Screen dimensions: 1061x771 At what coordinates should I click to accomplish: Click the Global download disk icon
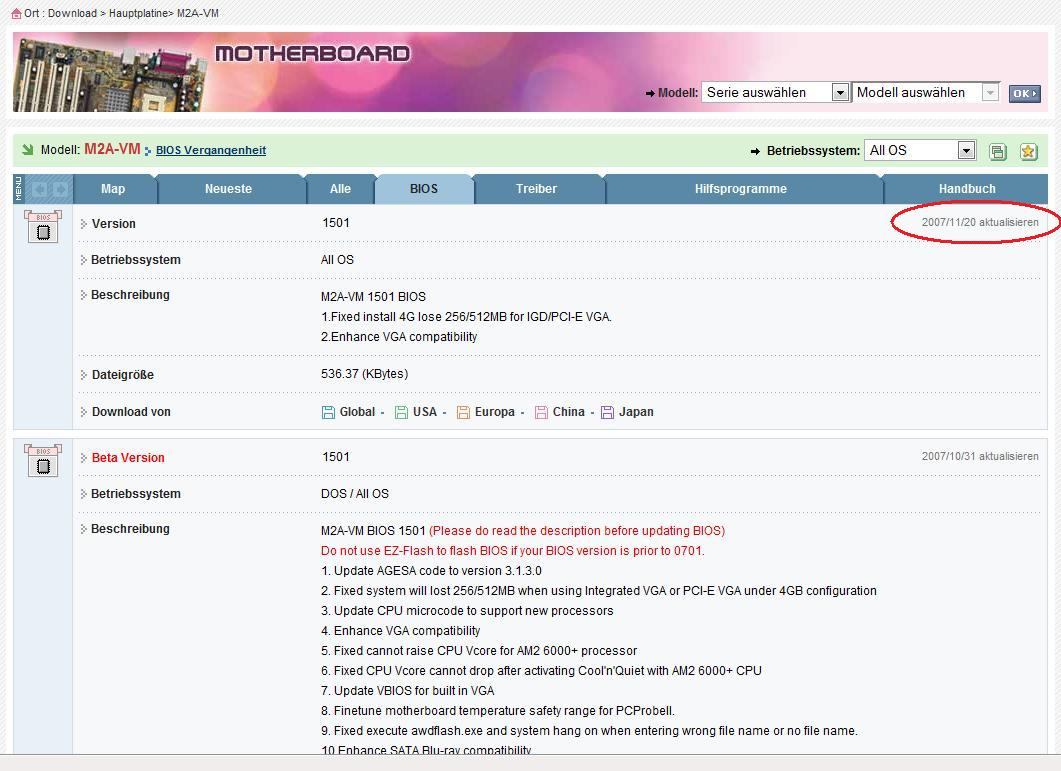[x=328, y=412]
